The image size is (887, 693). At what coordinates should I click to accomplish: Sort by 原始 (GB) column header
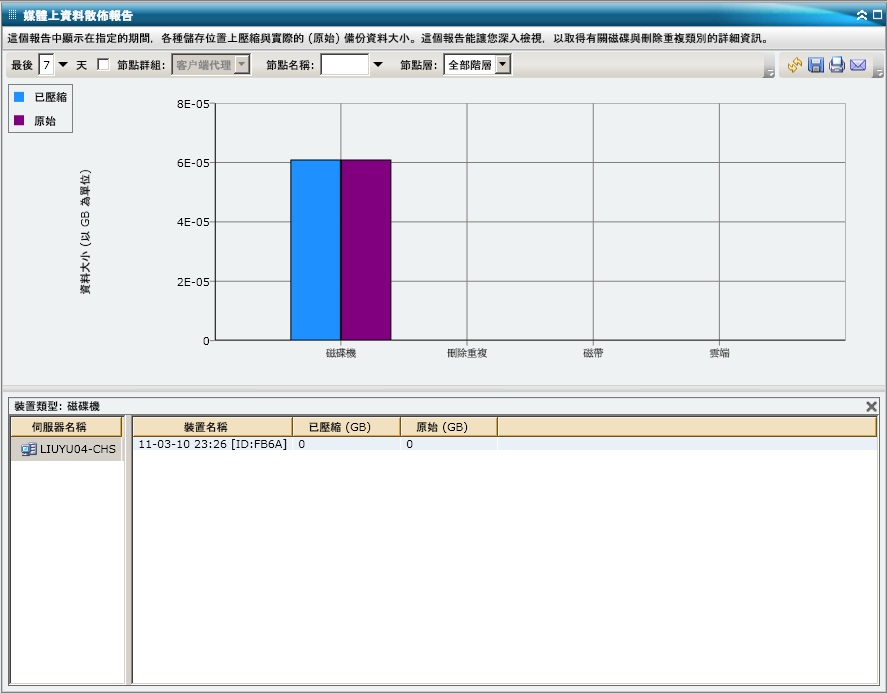point(449,427)
